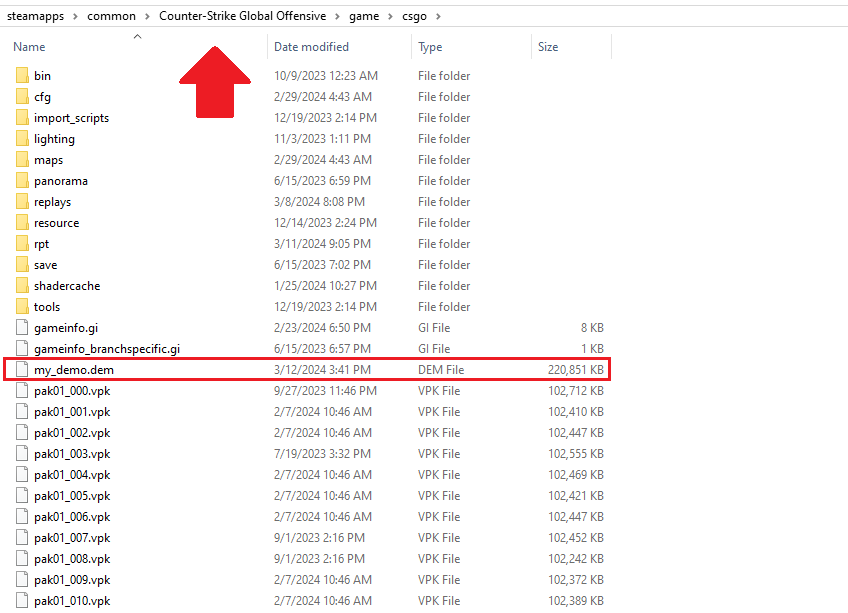Viewport: 848px width, 613px height.
Task: Open the replays folder icon
Action: tap(21, 201)
